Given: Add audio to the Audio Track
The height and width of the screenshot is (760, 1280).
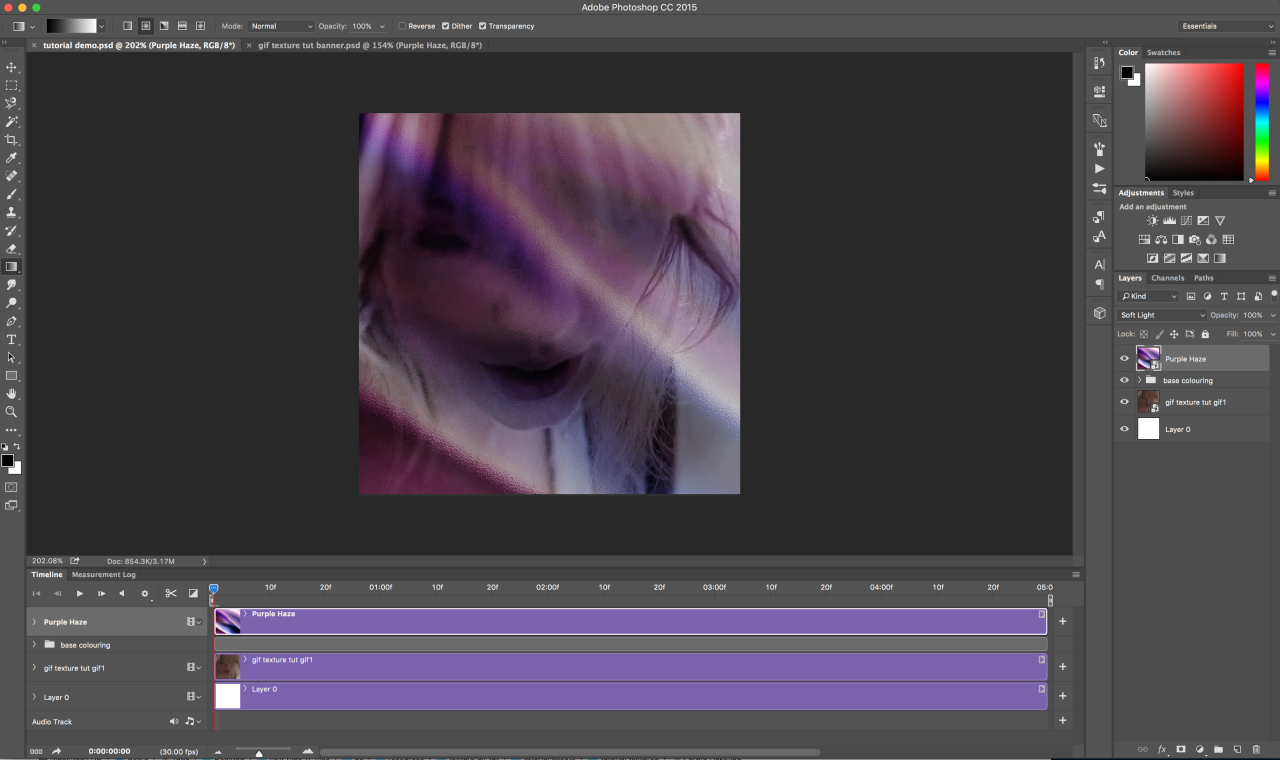Looking at the screenshot, I should tap(1062, 720).
